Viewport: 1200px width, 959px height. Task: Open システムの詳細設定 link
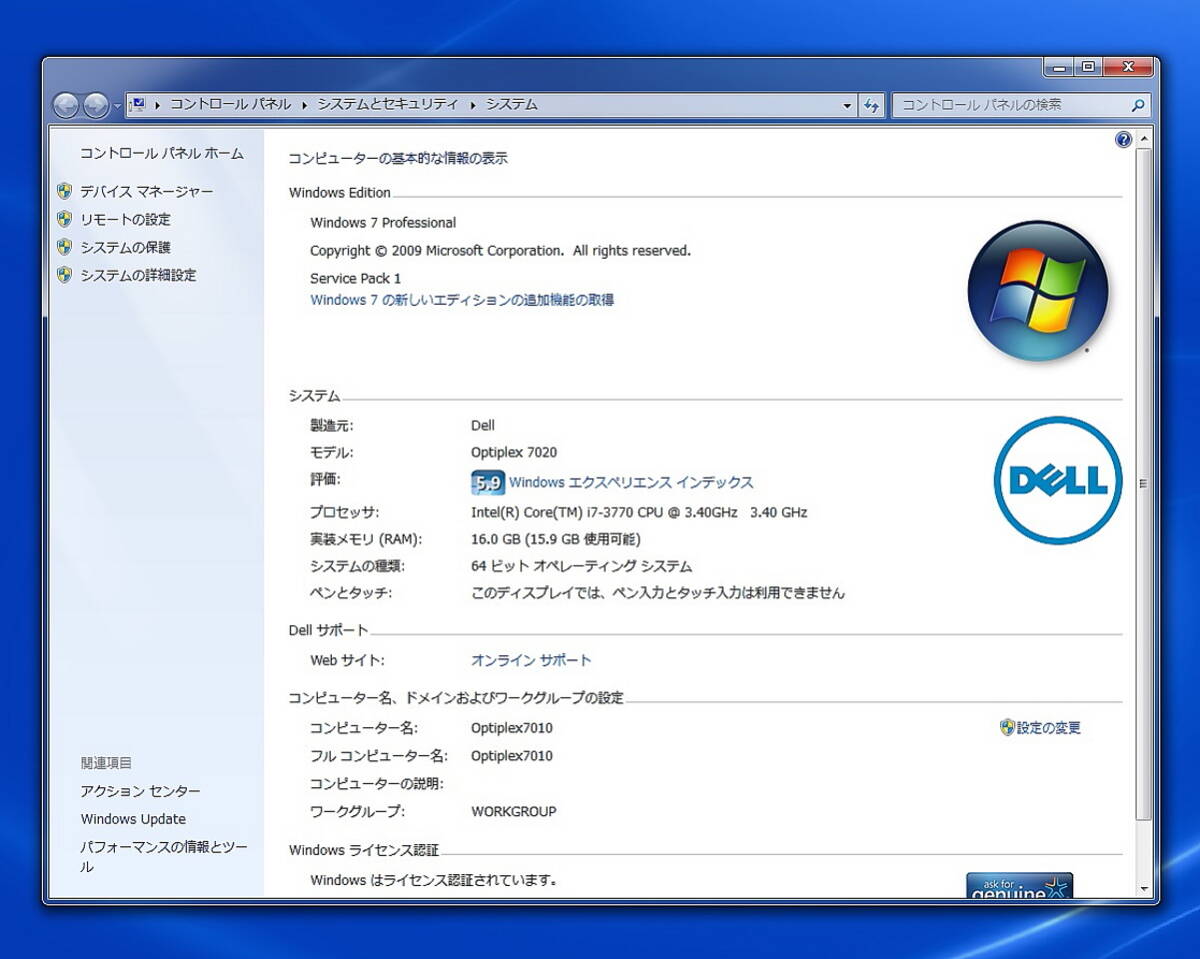pyautogui.click(x=139, y=275)
